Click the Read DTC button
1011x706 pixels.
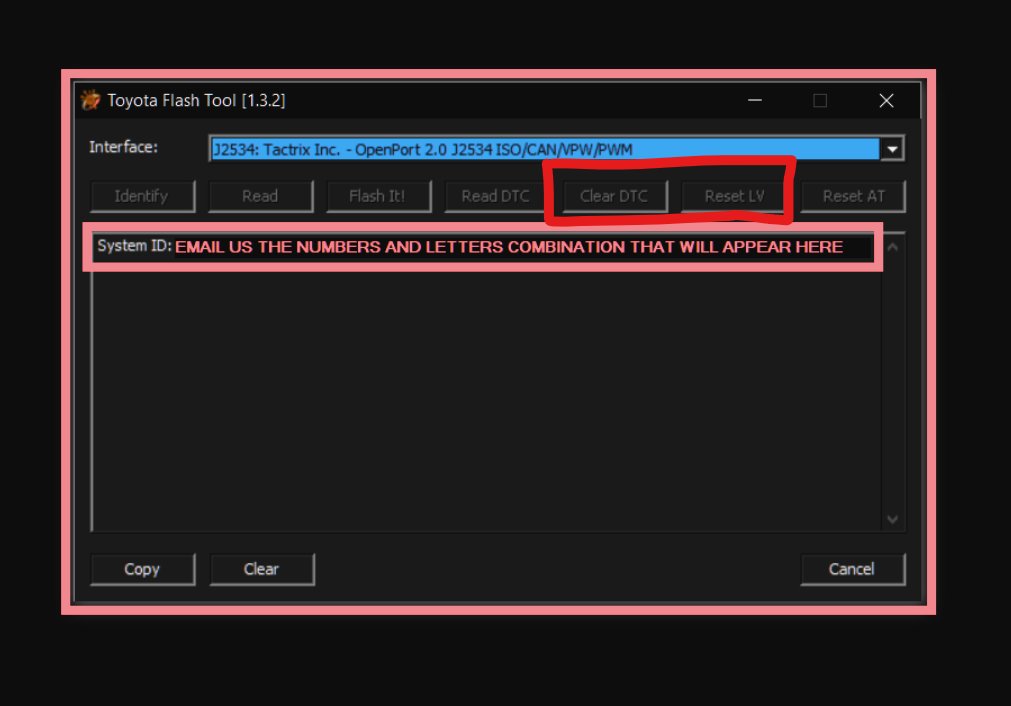[496, 196]
